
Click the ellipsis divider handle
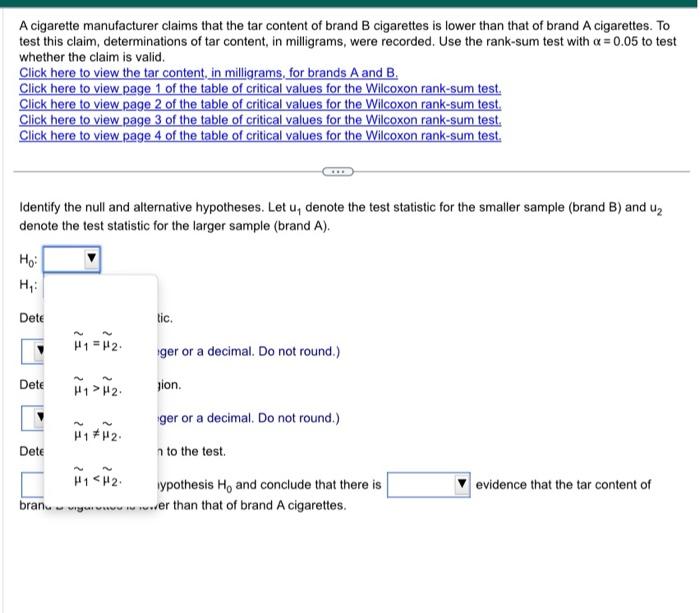(338, 171)
